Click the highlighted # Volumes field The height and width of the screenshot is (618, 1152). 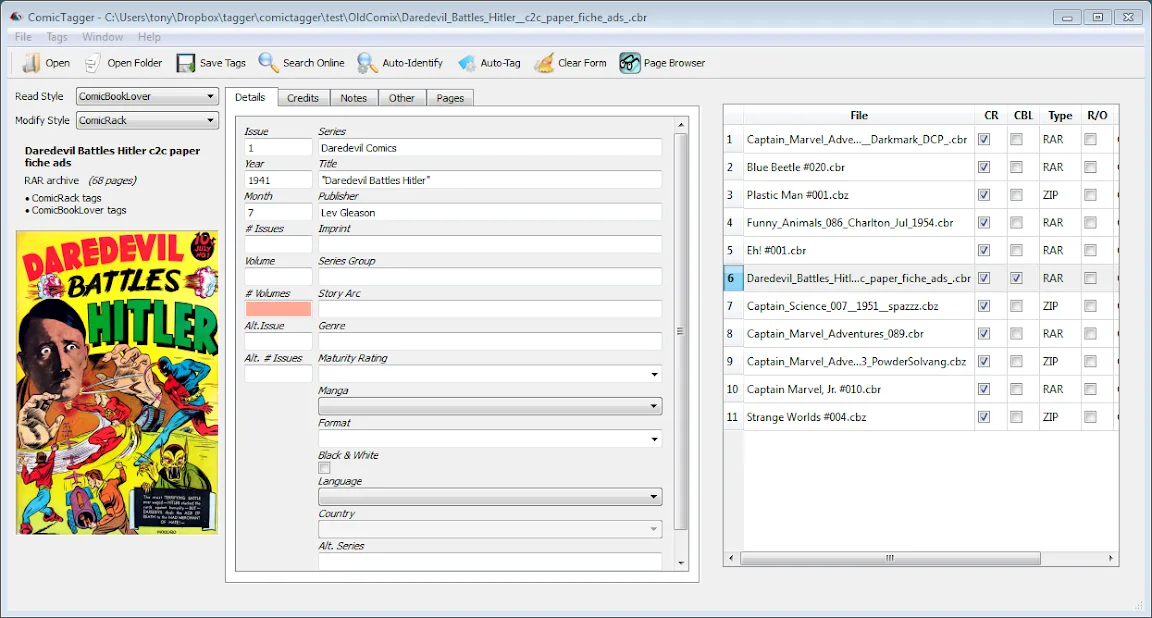[278, 309]
